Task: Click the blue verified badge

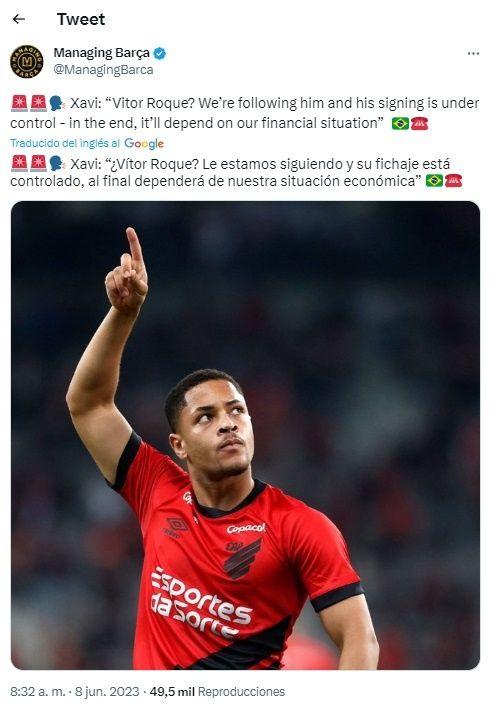Action: pyautogui.click(x=160, y=53)
